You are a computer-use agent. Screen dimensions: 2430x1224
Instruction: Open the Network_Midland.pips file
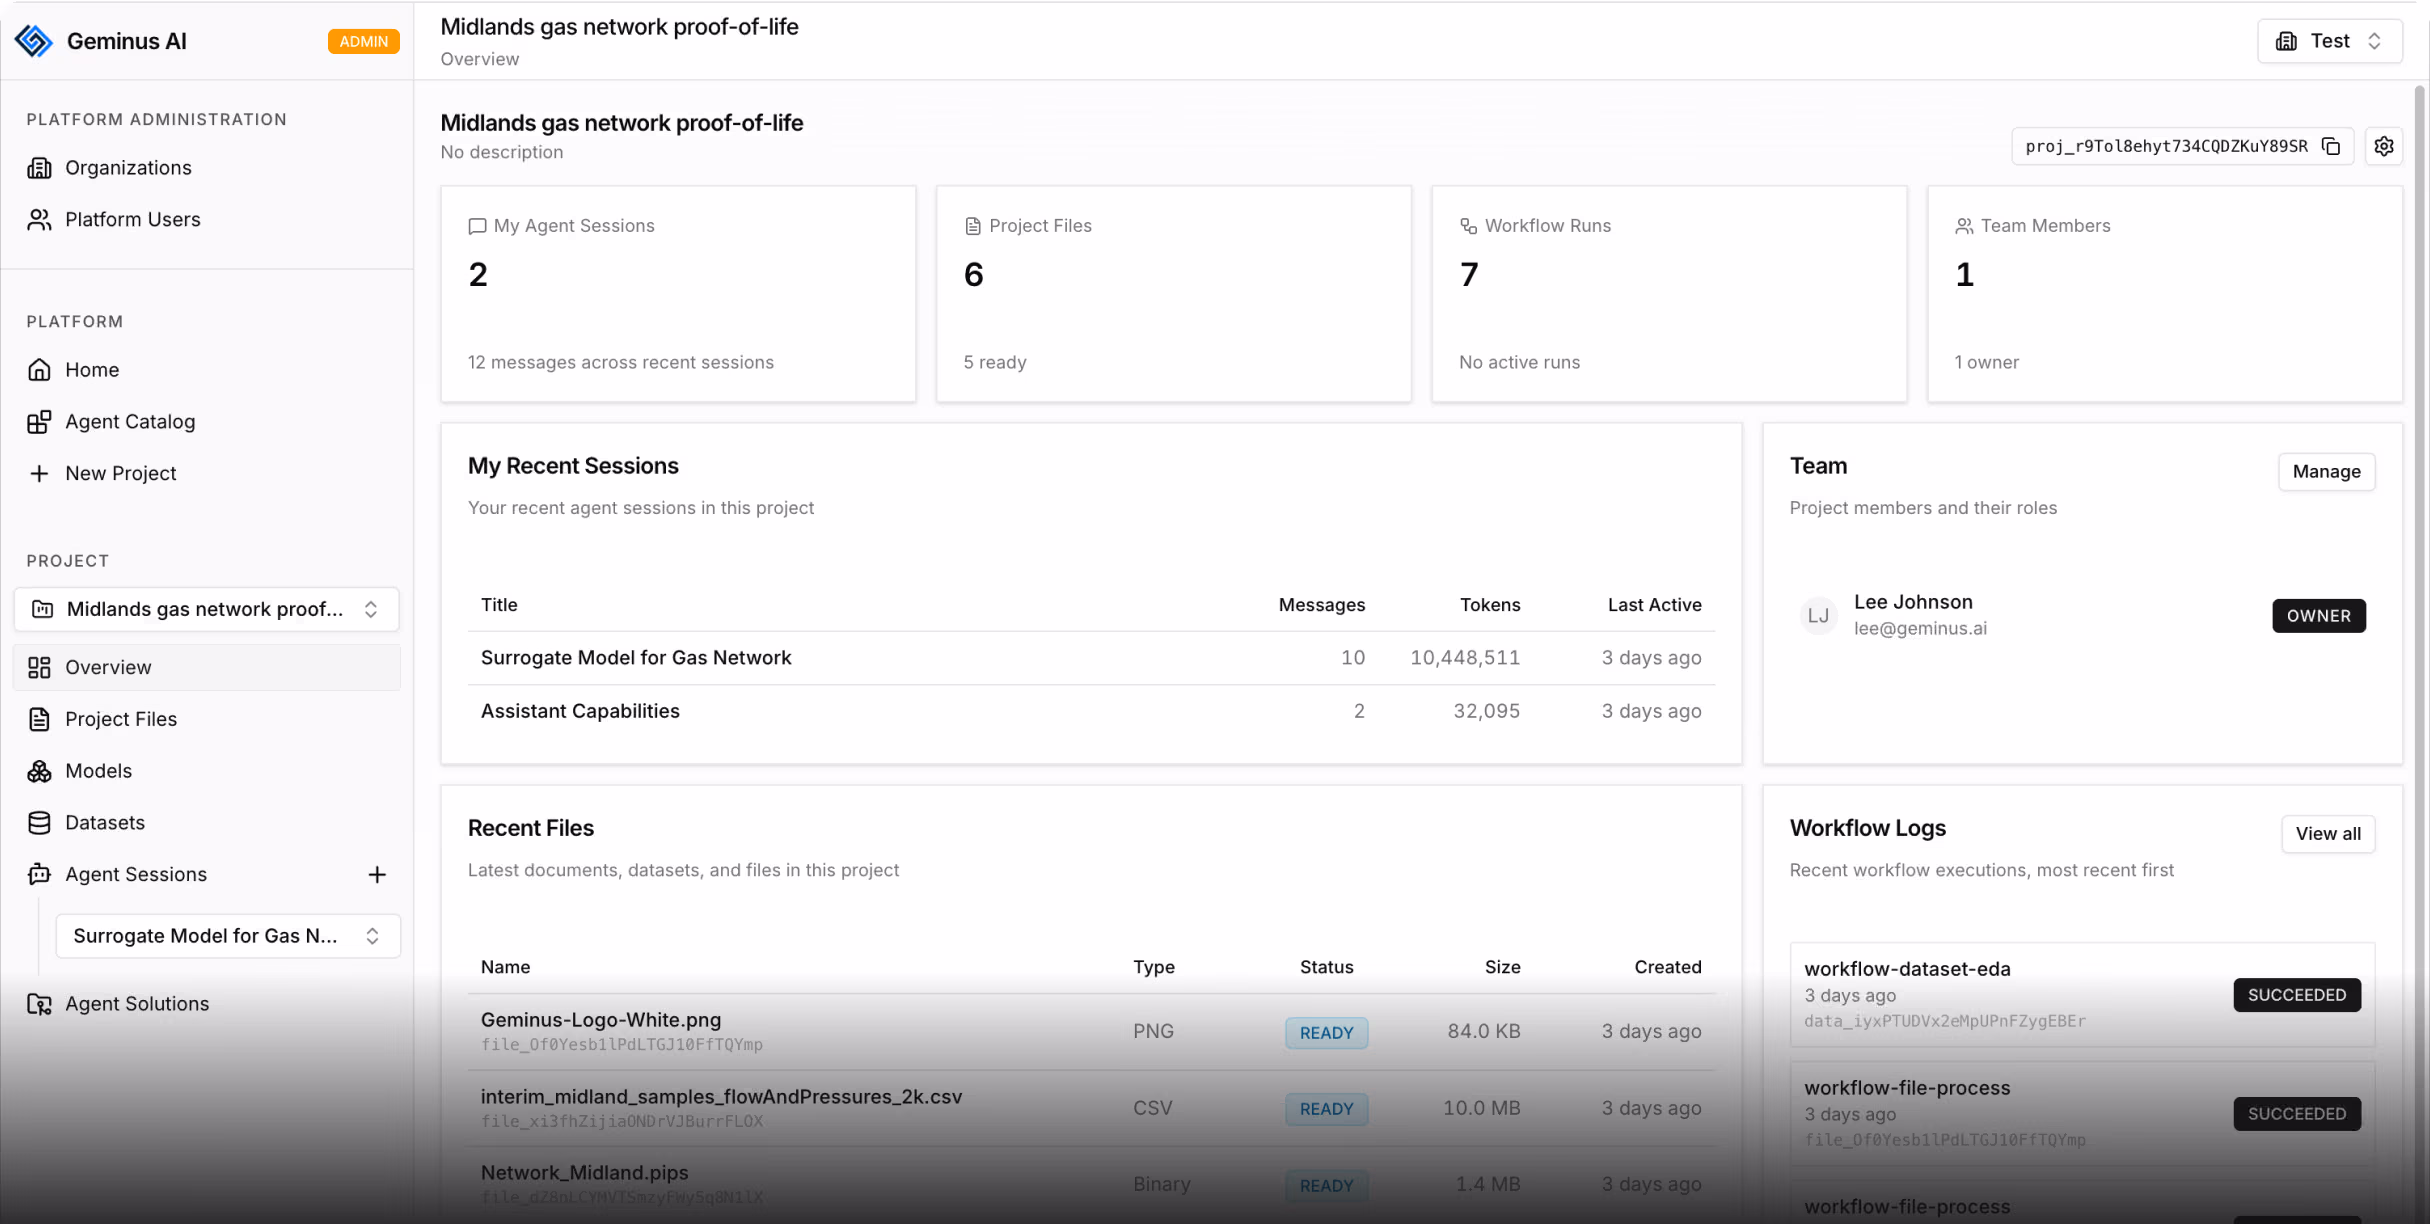click(1091, 1184)
